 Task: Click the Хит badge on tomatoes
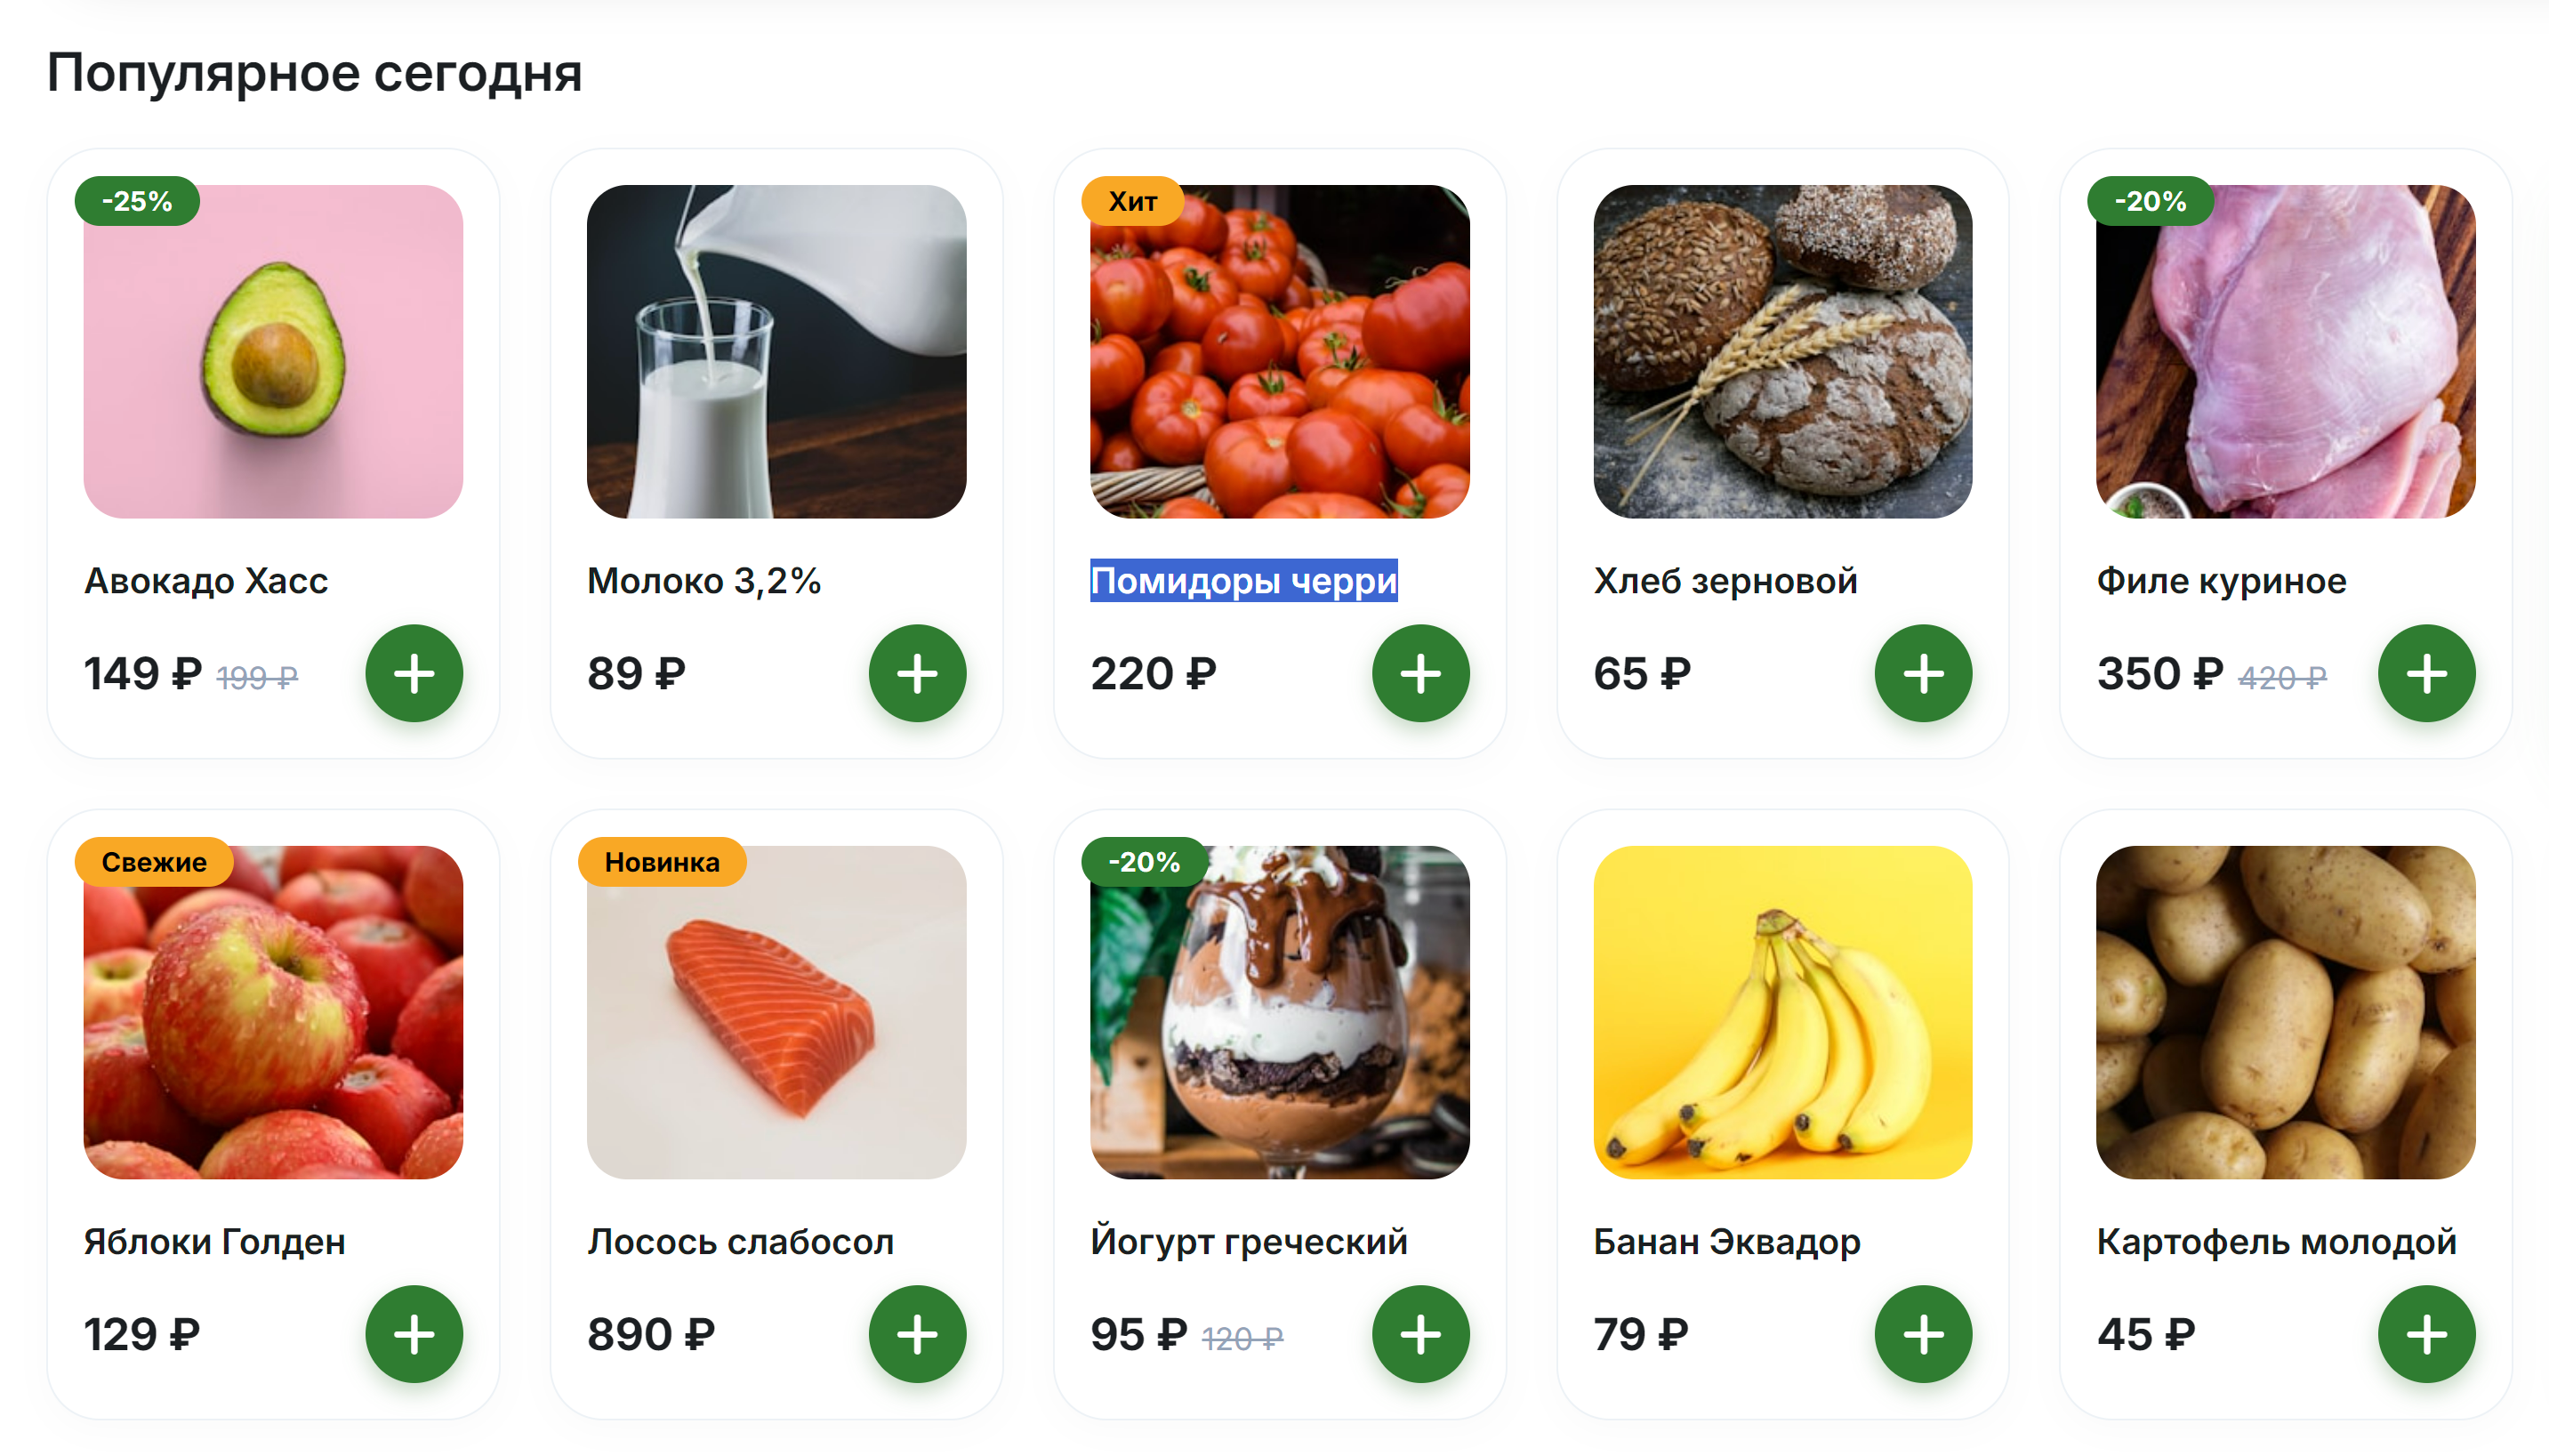[1132, 201]
